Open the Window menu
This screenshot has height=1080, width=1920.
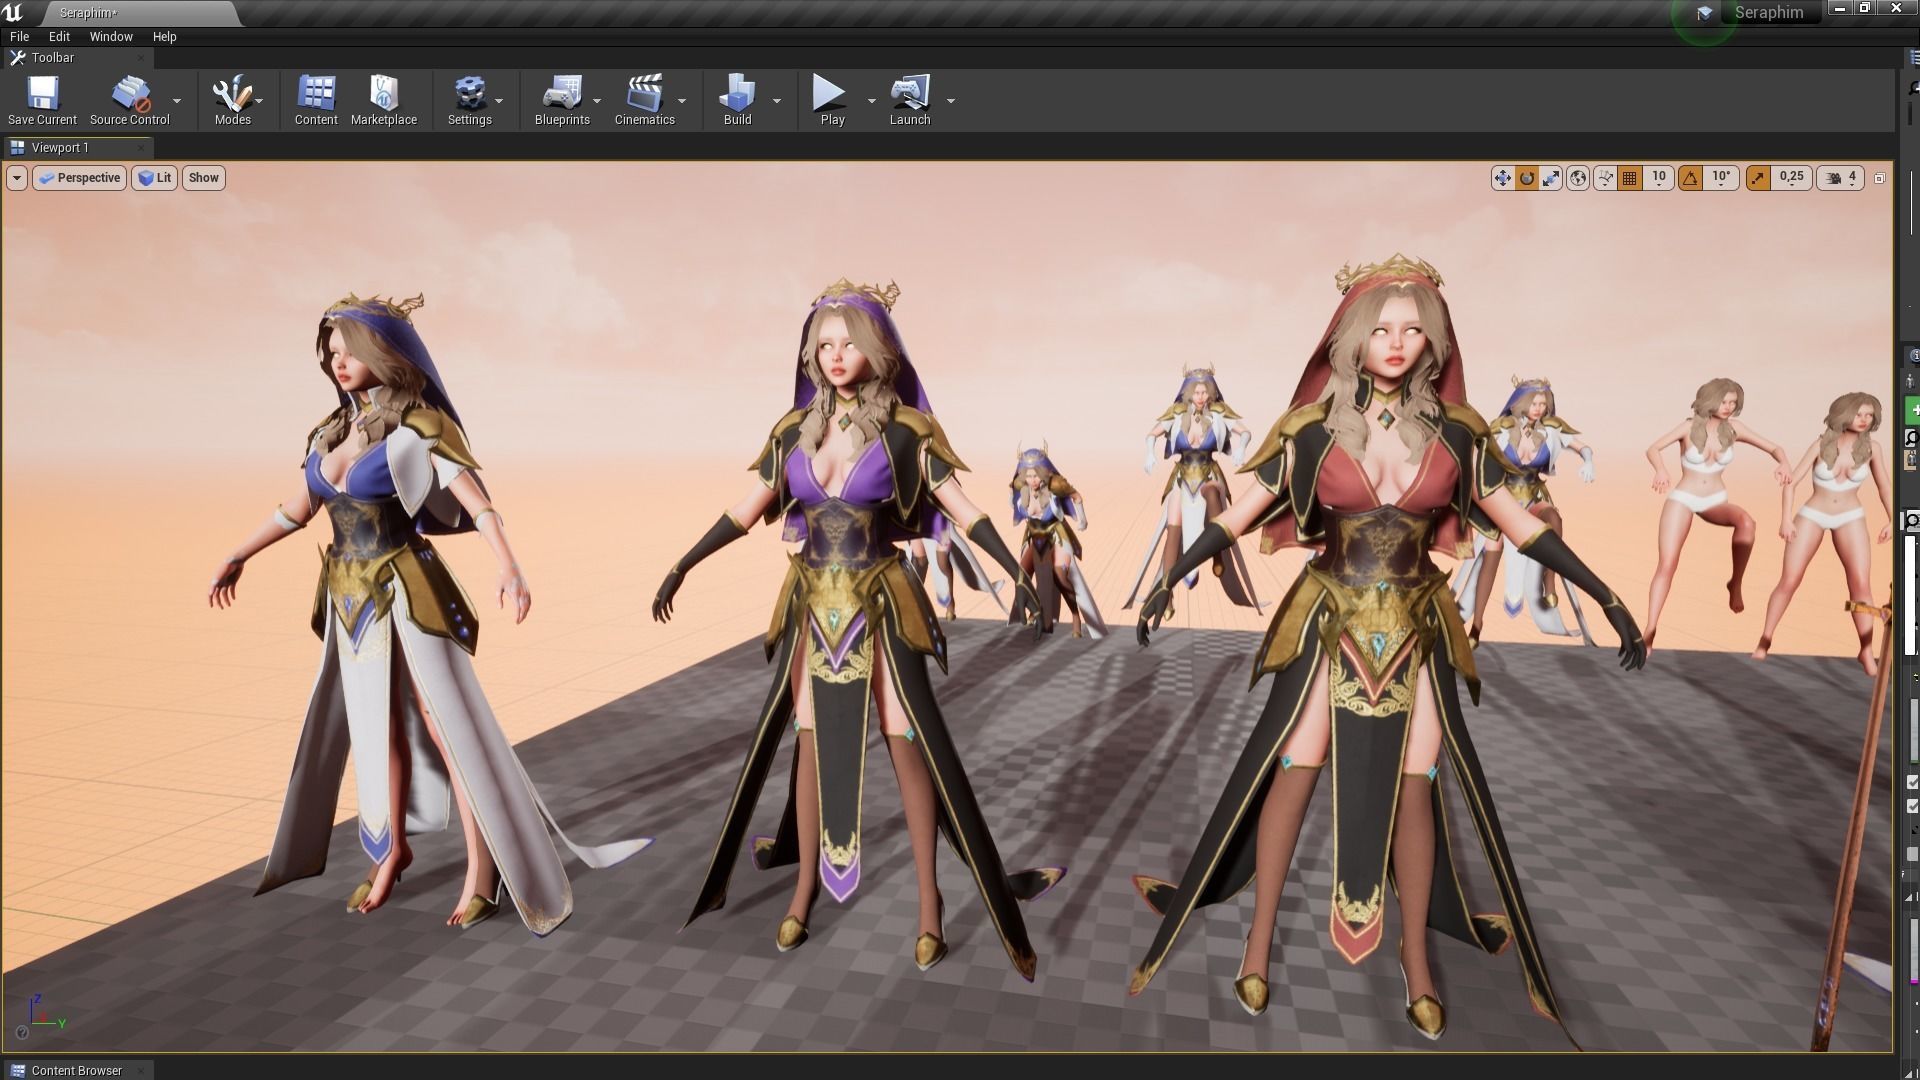click(111, 36)
